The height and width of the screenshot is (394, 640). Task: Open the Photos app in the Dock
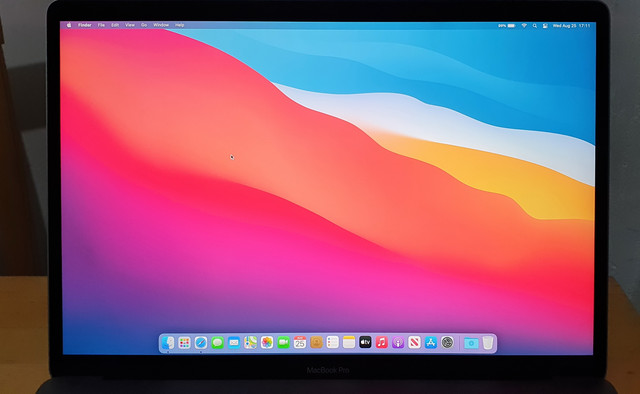(267, 343)
